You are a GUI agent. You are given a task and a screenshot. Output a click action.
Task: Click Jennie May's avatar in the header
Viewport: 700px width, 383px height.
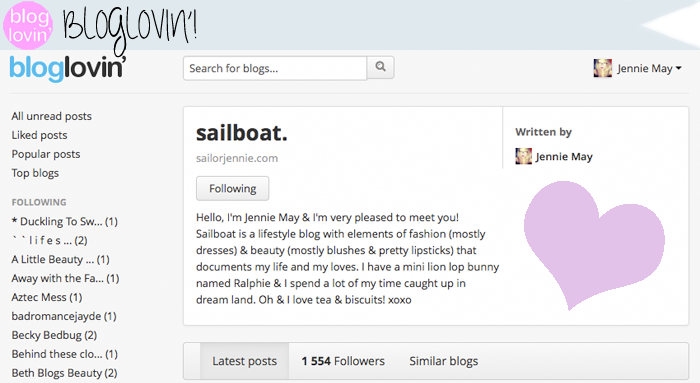tap(603, 68)
